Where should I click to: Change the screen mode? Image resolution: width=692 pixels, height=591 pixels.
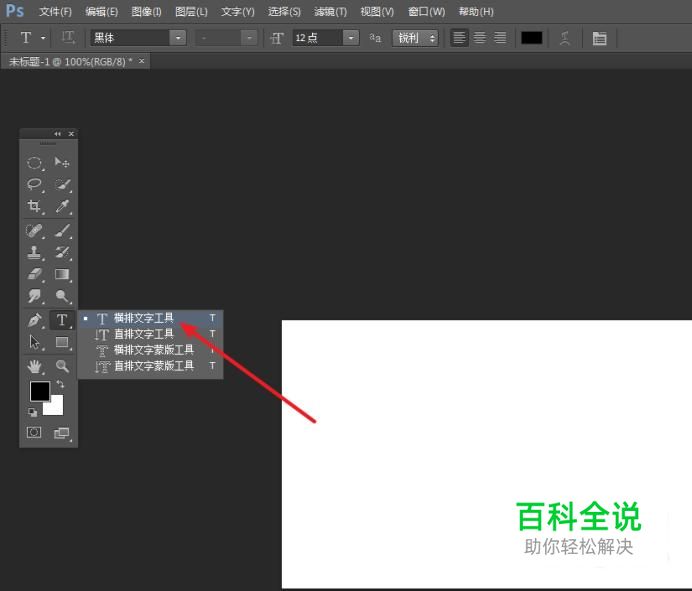(x=62, y=433)
